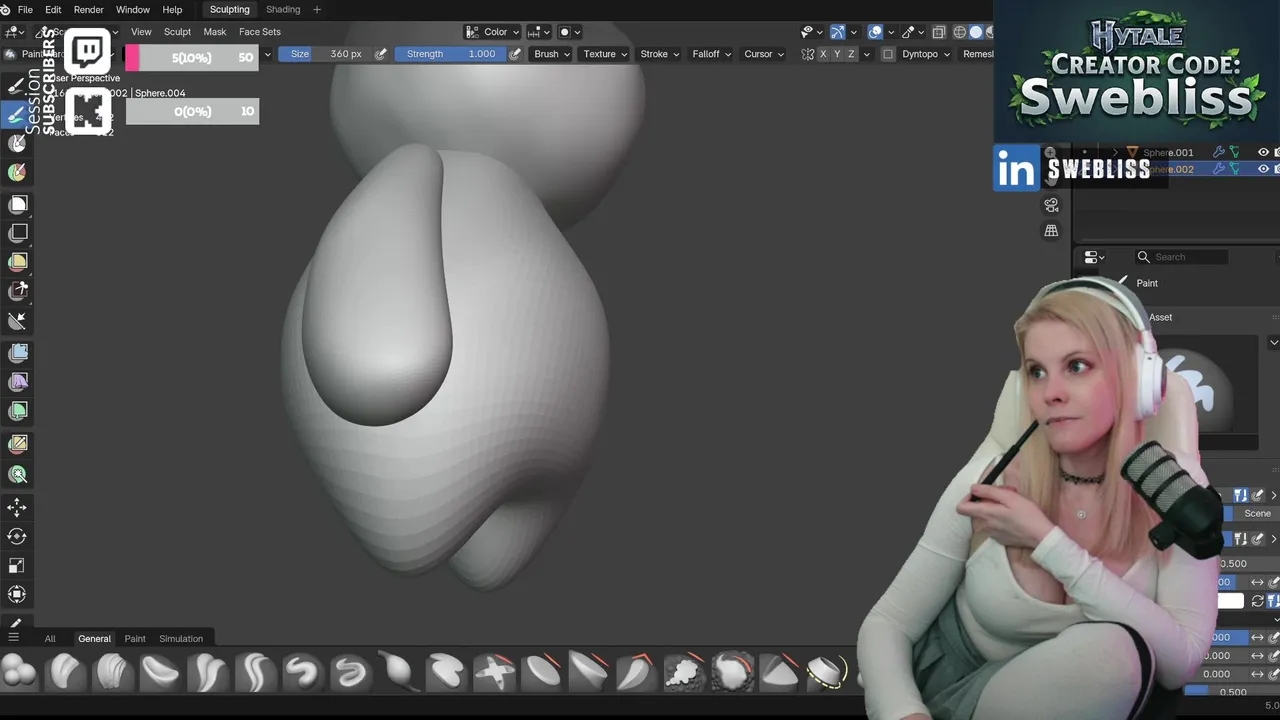Pick the cylinder brush with yellow dashed arc
This screenshot has width=1280, height=720.
point(827,671)
